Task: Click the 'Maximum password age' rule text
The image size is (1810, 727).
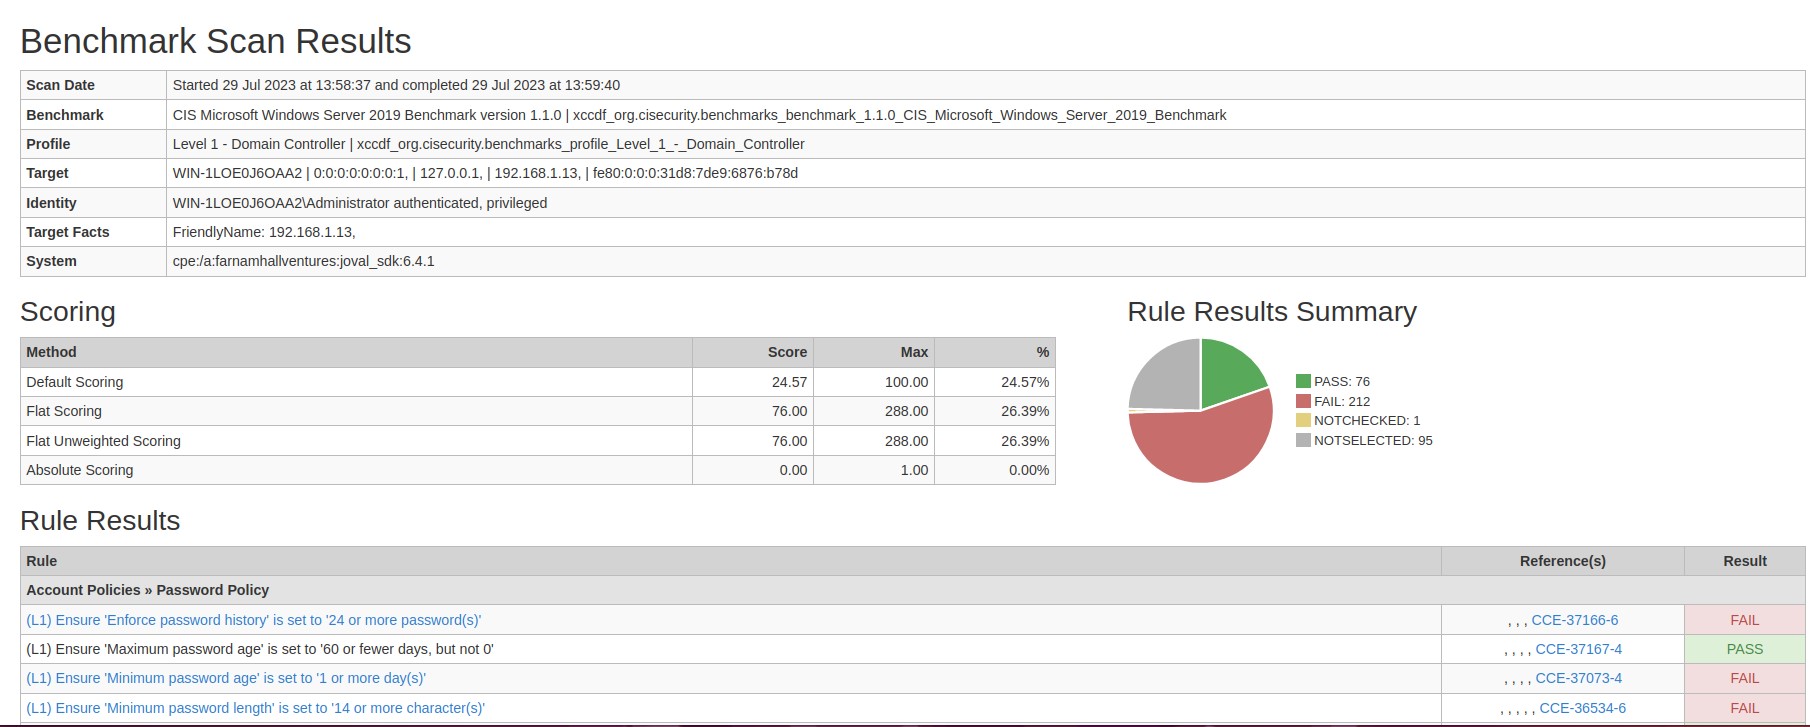Action: 260,649
